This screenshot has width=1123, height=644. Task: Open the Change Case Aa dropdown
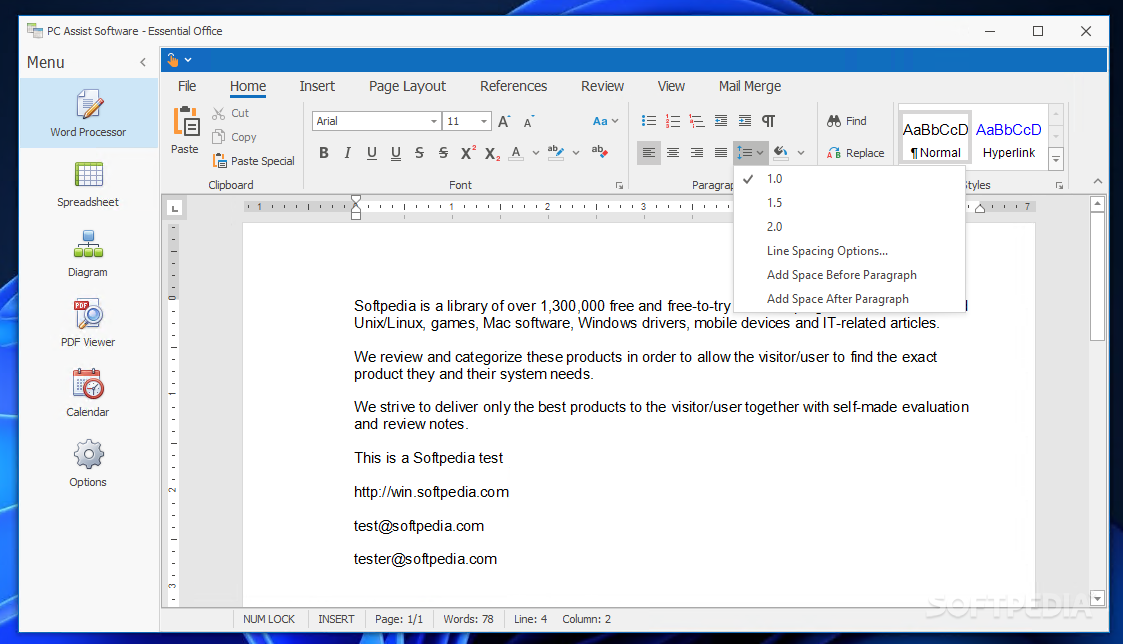click(605, 121)
